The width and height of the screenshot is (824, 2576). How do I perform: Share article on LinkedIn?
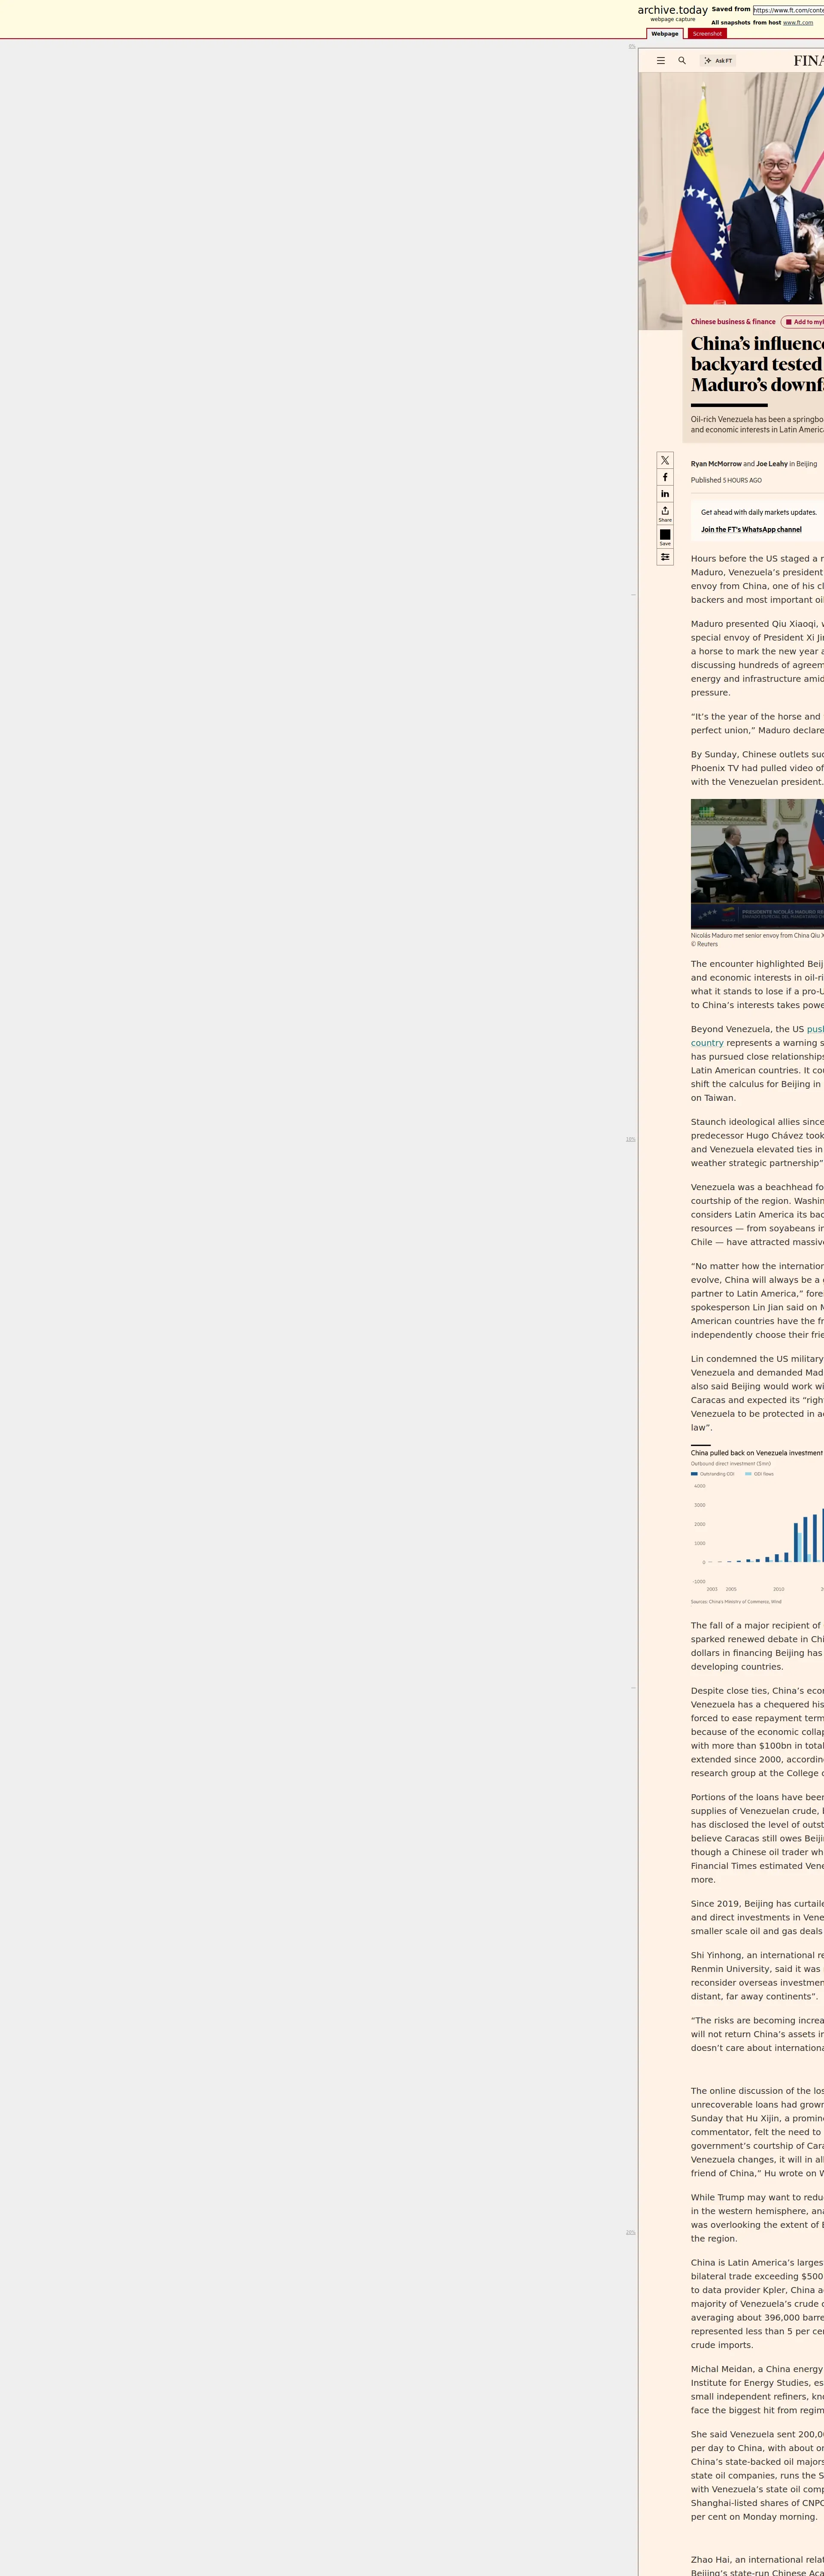point(665,494)
